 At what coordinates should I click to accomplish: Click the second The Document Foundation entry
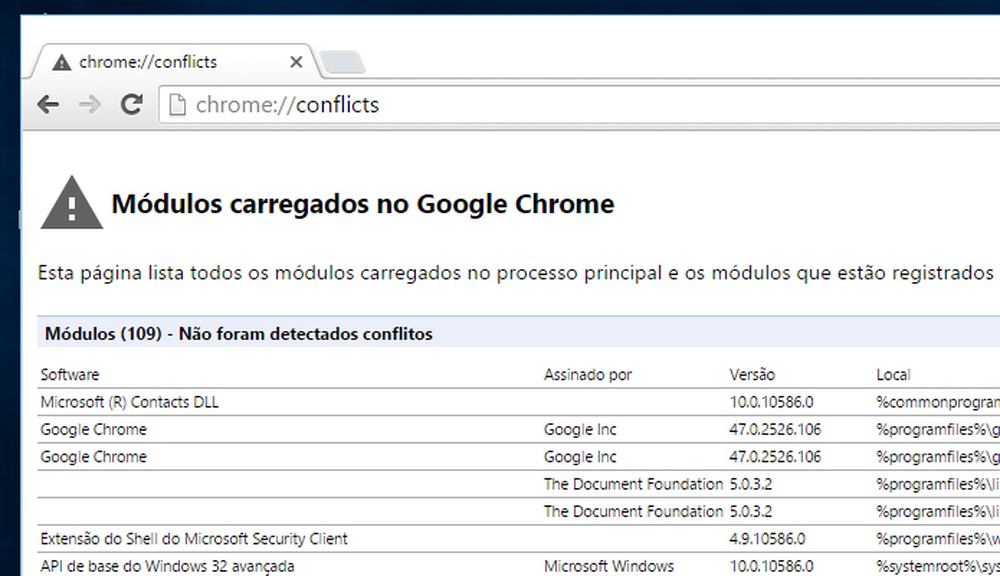[x=633, y=512]
